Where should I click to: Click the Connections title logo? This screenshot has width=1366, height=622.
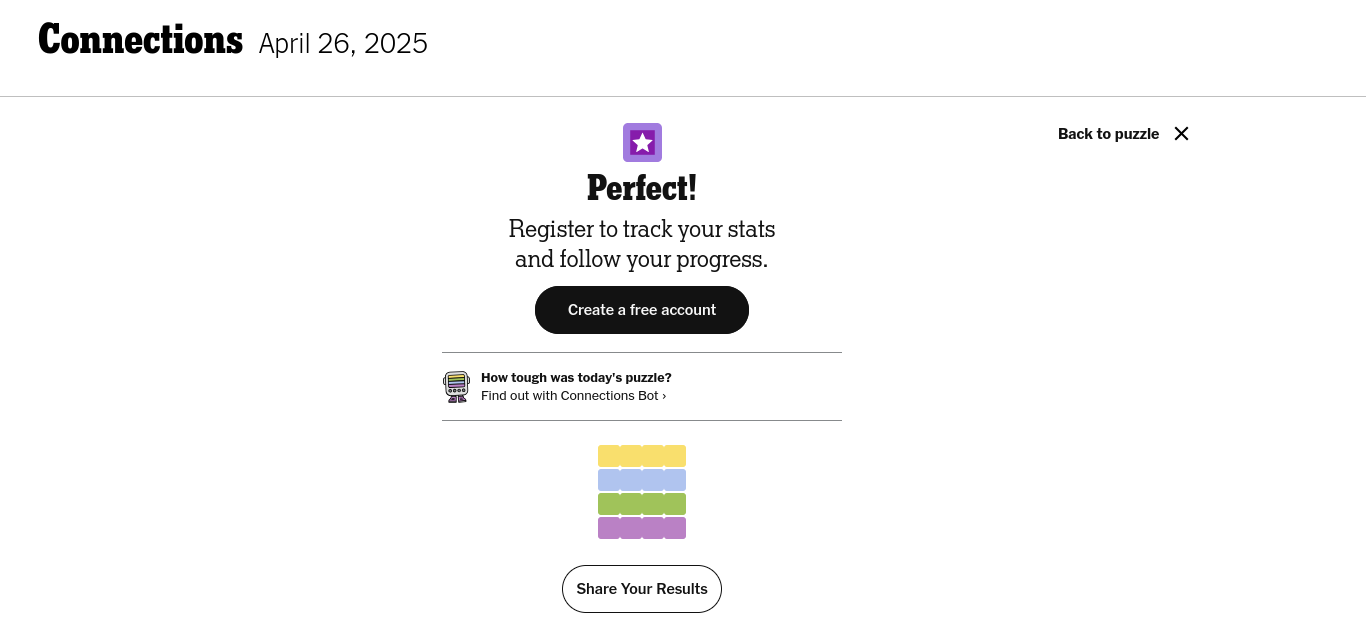pos(141,41)
